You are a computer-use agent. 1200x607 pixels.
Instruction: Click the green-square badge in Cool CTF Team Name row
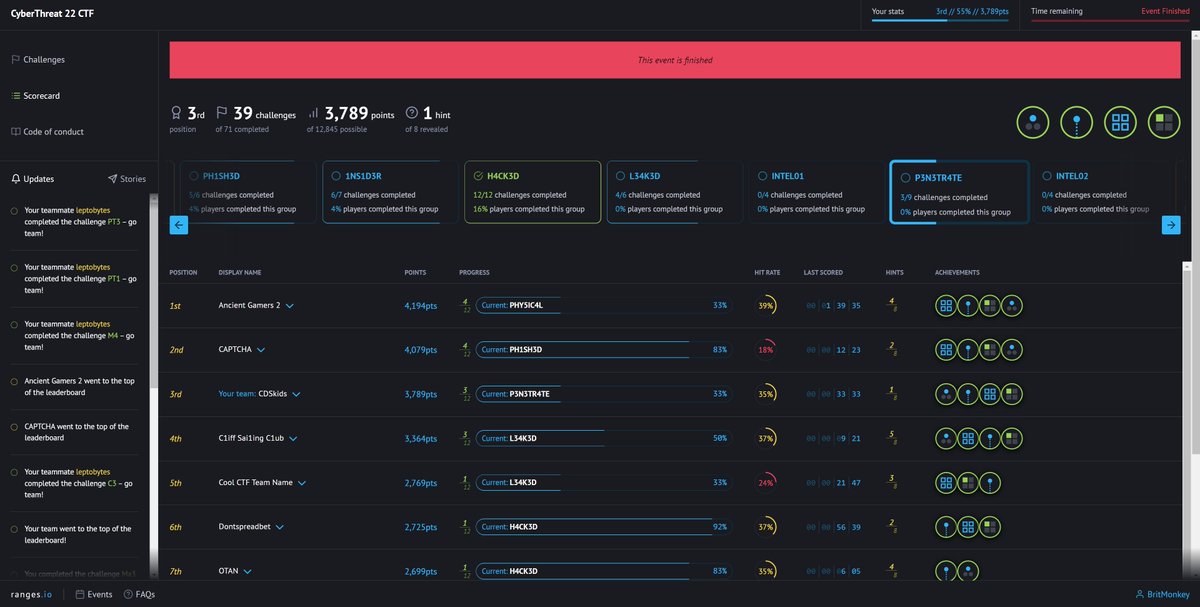967,482
